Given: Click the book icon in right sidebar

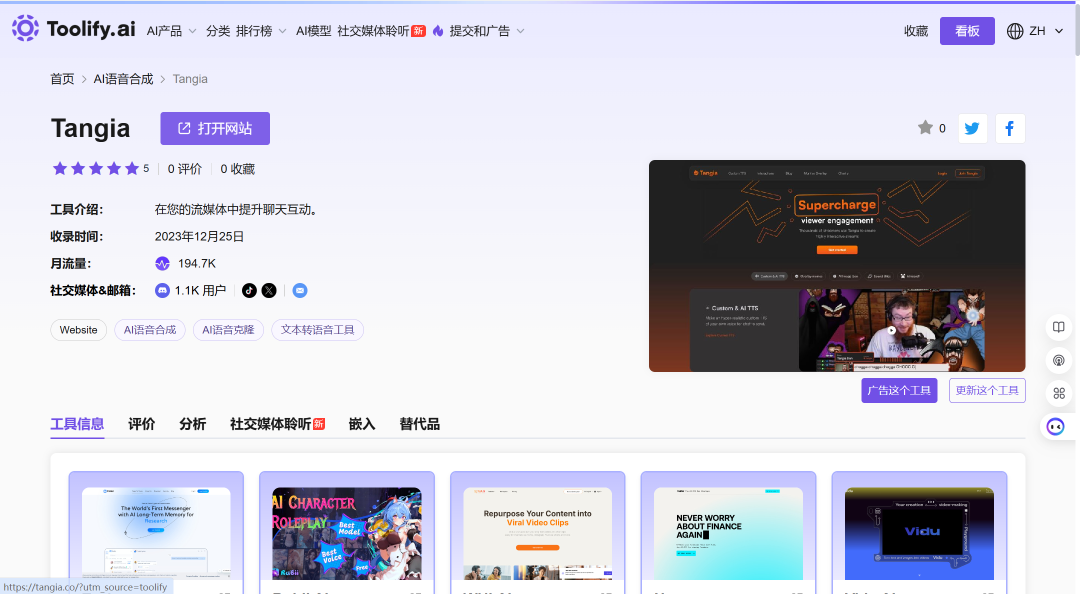Looking at the screenshot, I should point(1059,327).
